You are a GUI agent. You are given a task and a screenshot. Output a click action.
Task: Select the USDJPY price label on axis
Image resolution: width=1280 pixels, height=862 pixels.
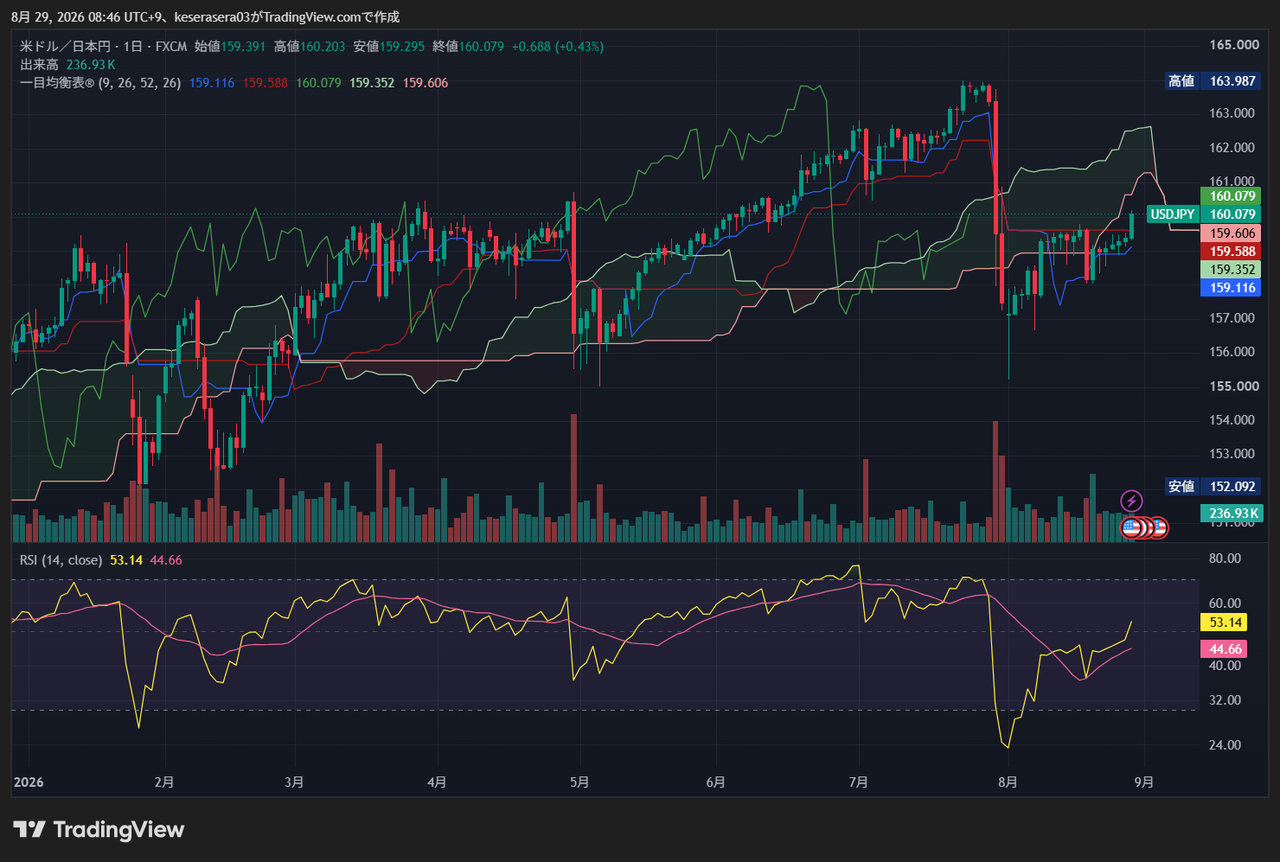pos(1173,214)
